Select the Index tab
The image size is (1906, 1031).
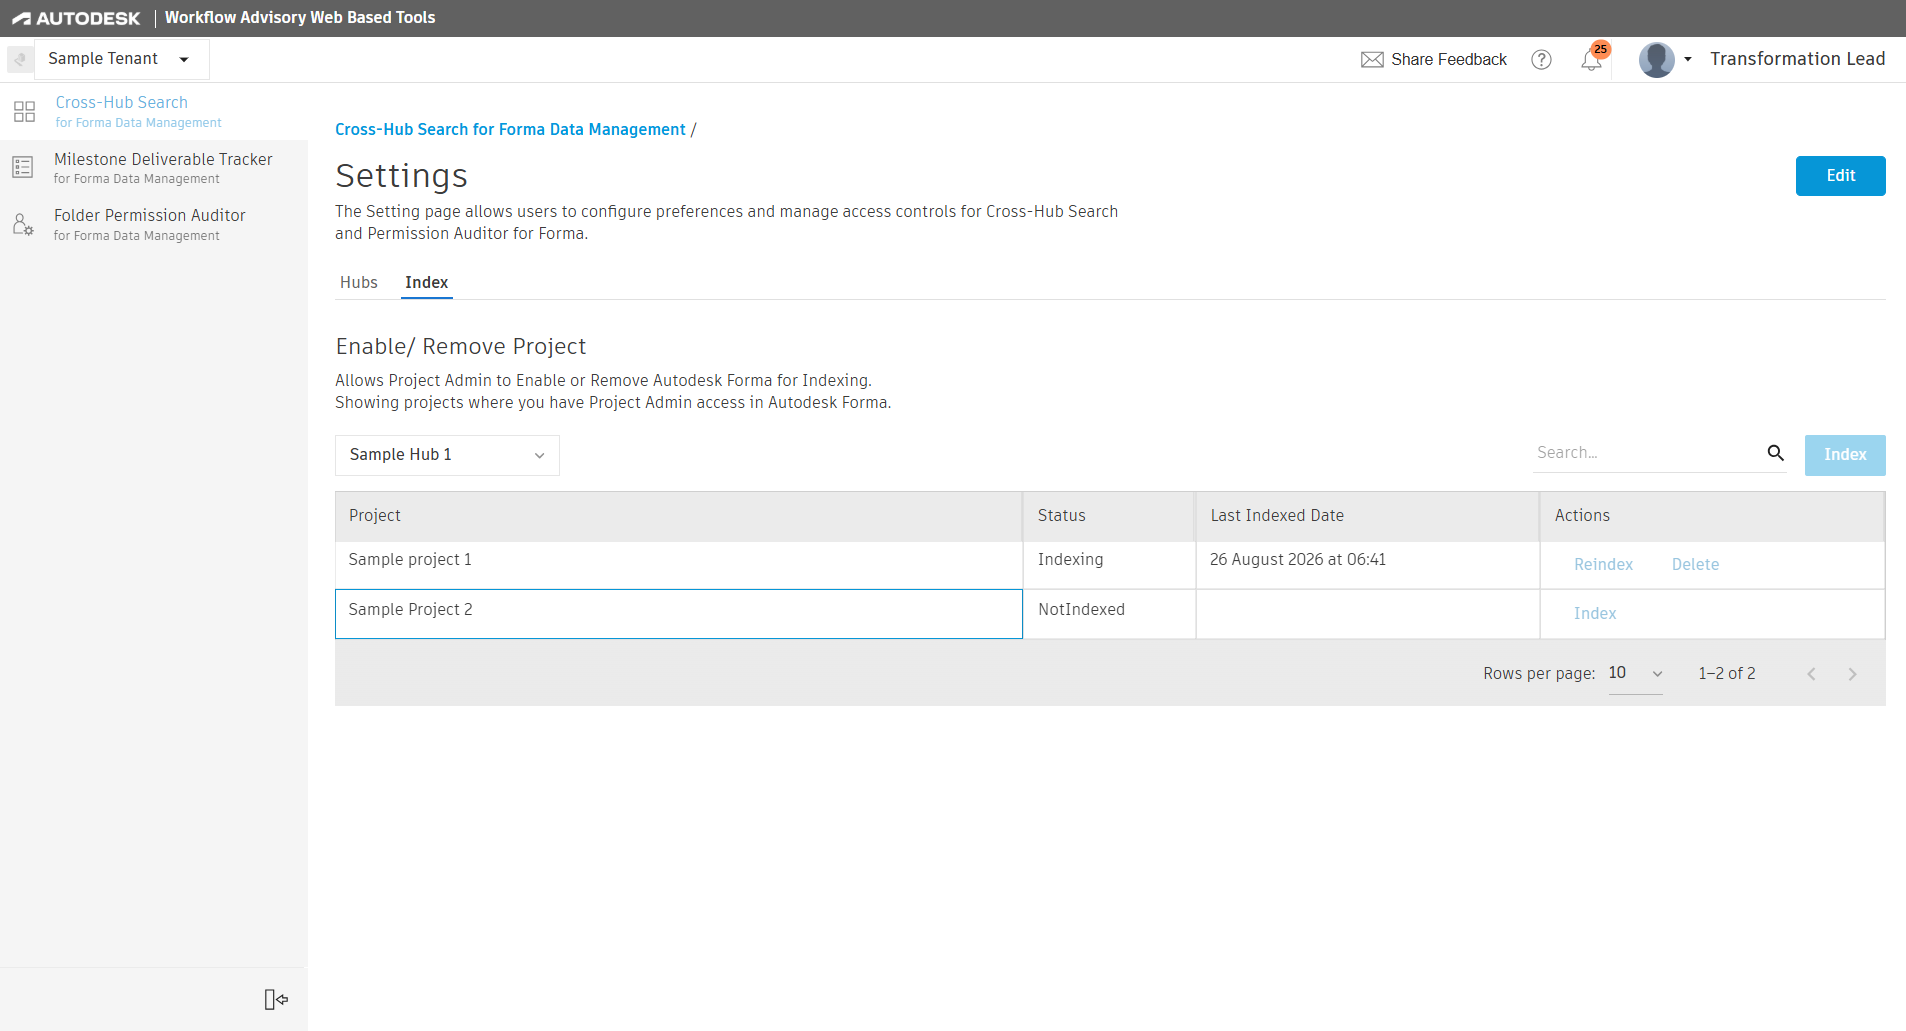pyautogui.click(x=426, y=283)
